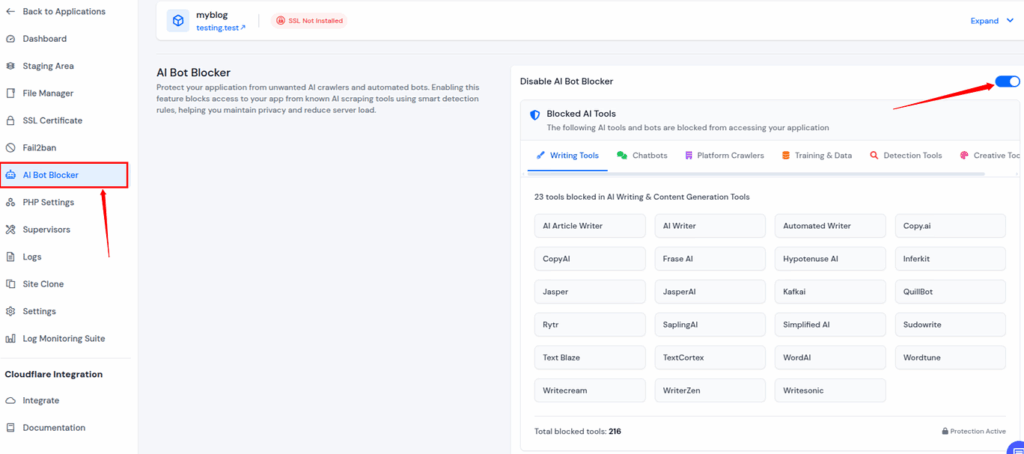Viewport: 1024px width, 454px height.
Task: Click the Sudowrite blocked tool chip
Action: [x=950, y=325]
